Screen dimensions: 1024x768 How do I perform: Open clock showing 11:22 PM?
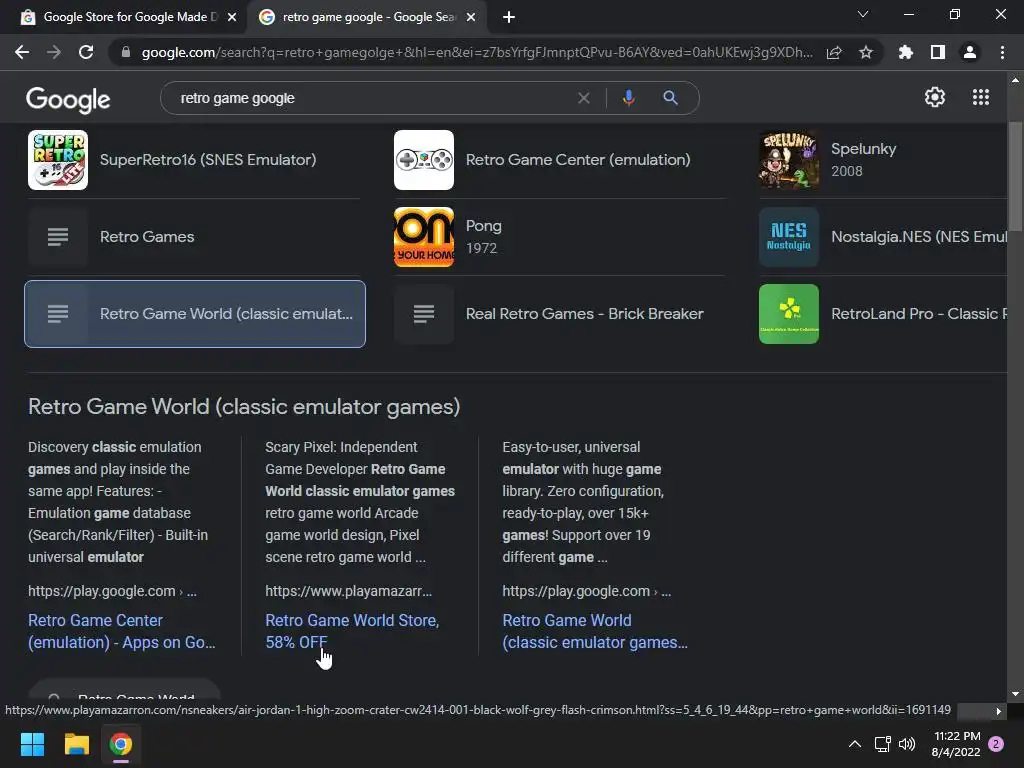956,744
